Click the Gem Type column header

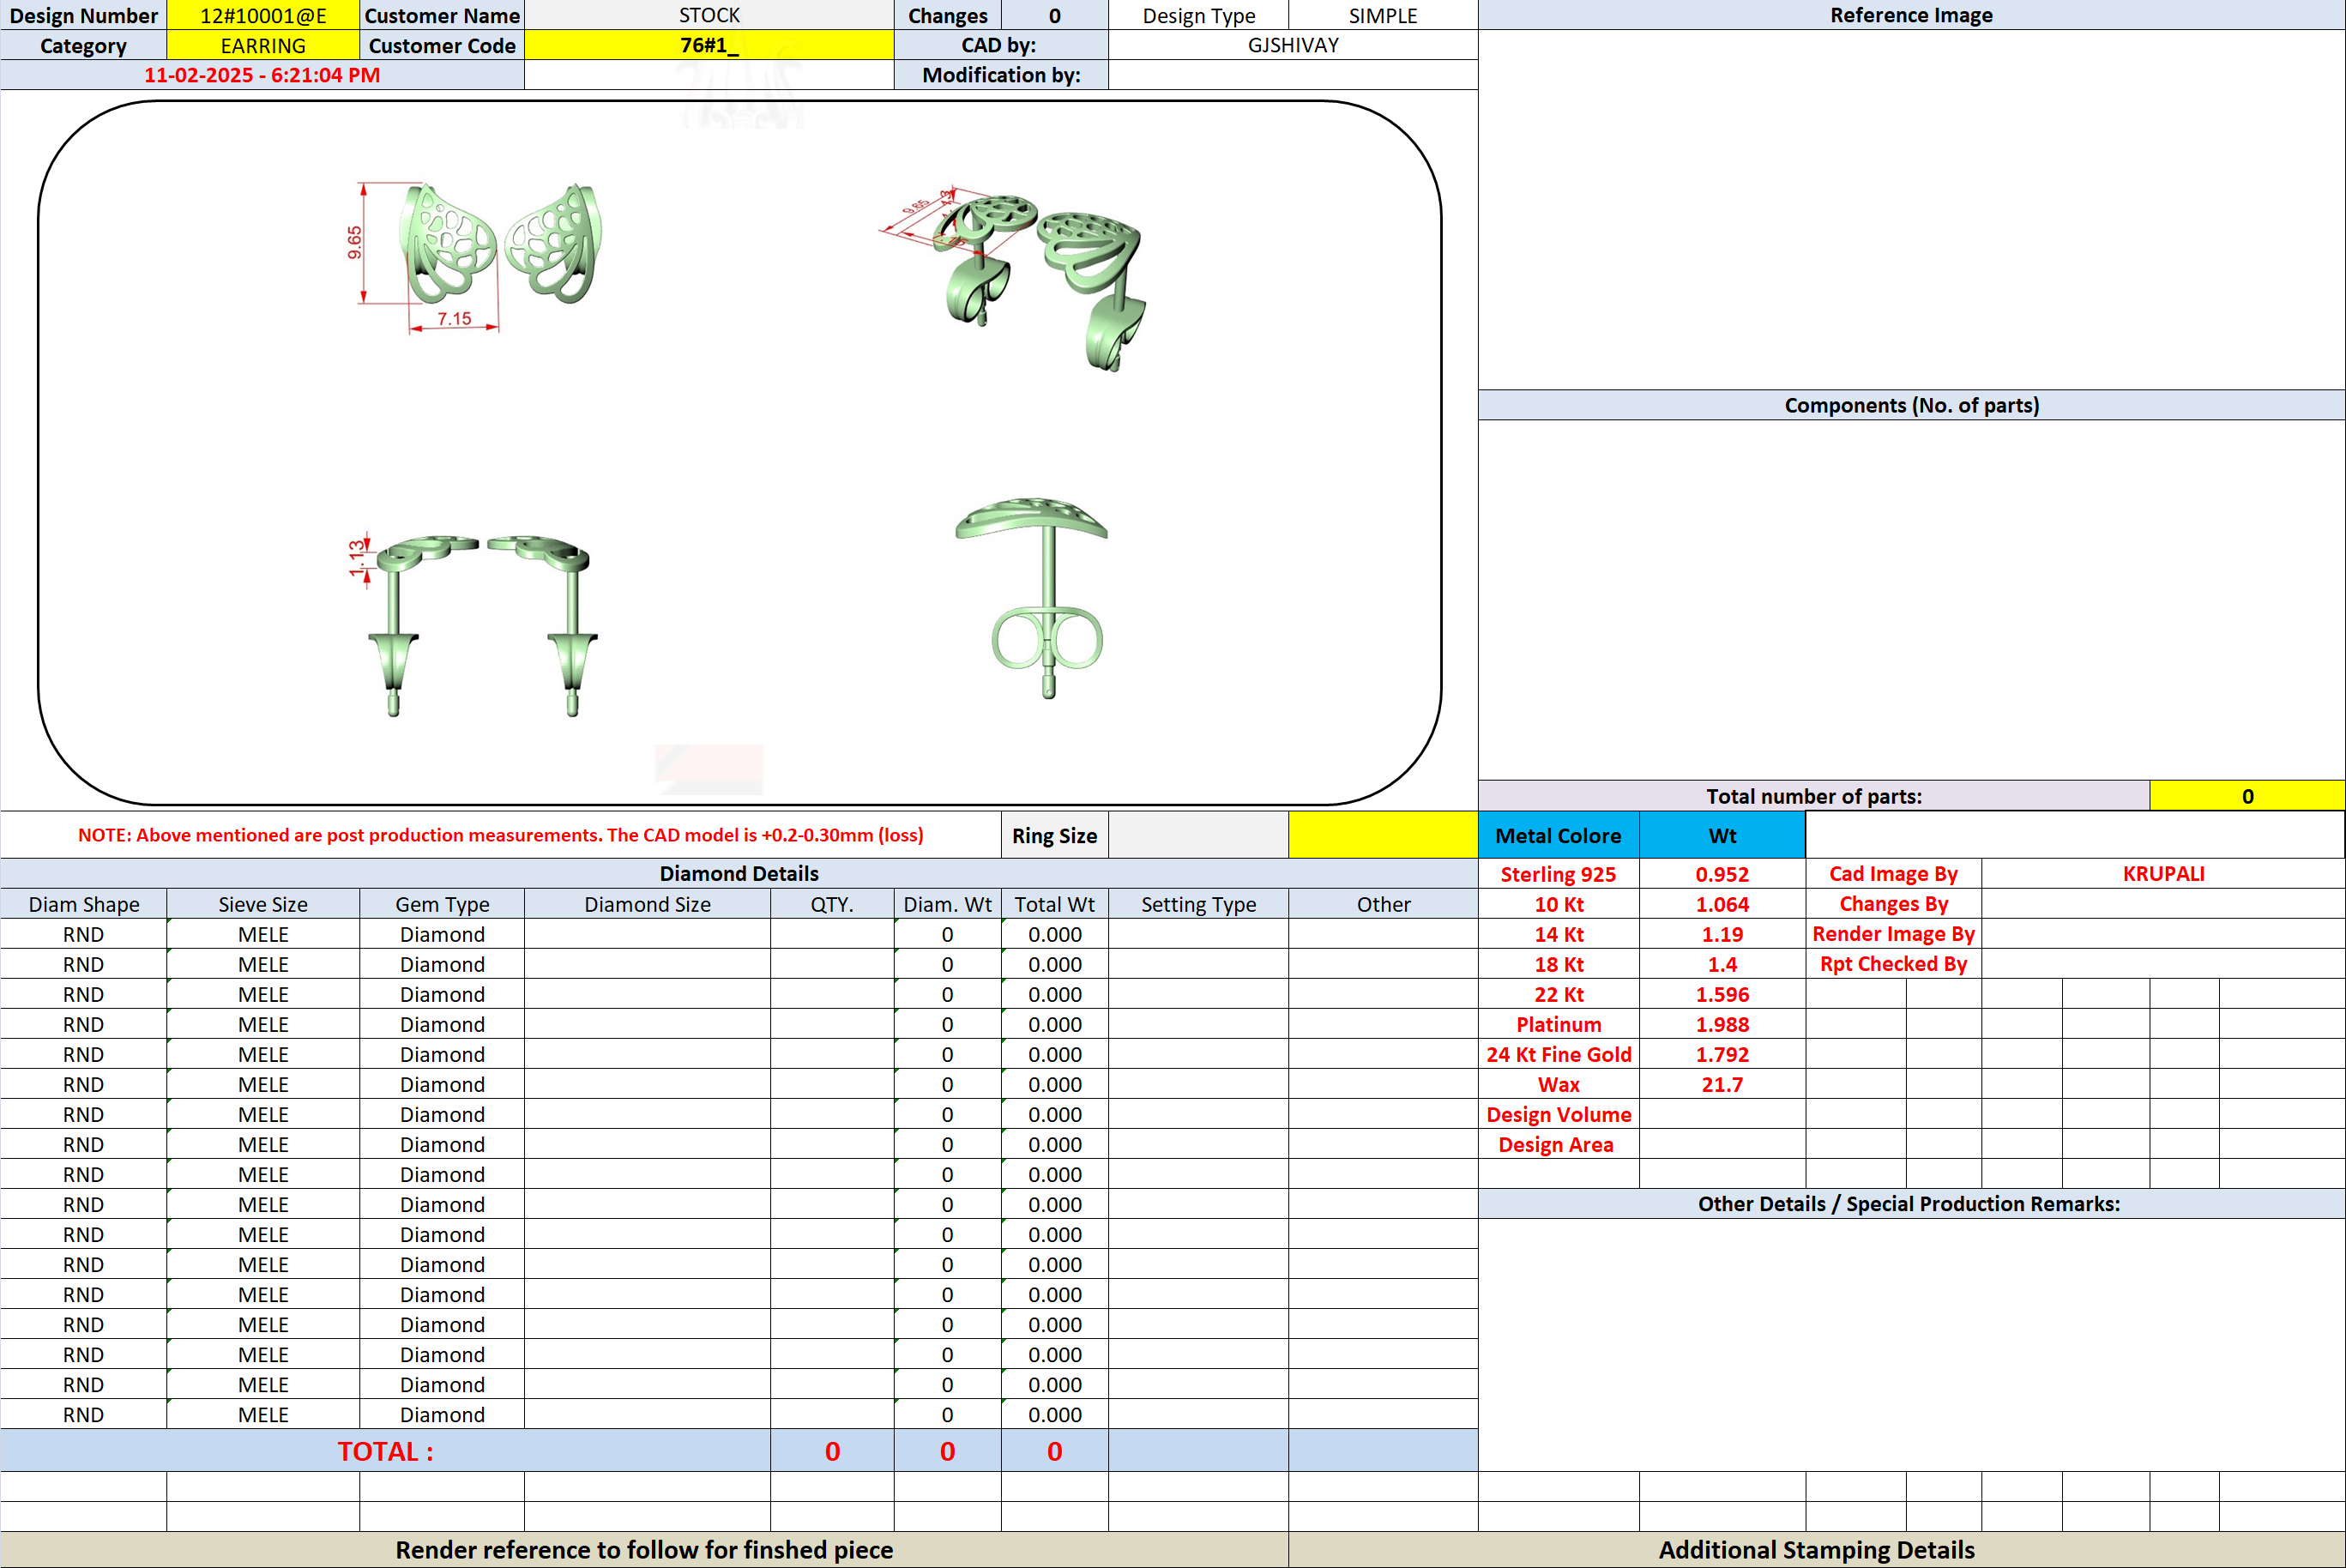(x=442, y=904)
